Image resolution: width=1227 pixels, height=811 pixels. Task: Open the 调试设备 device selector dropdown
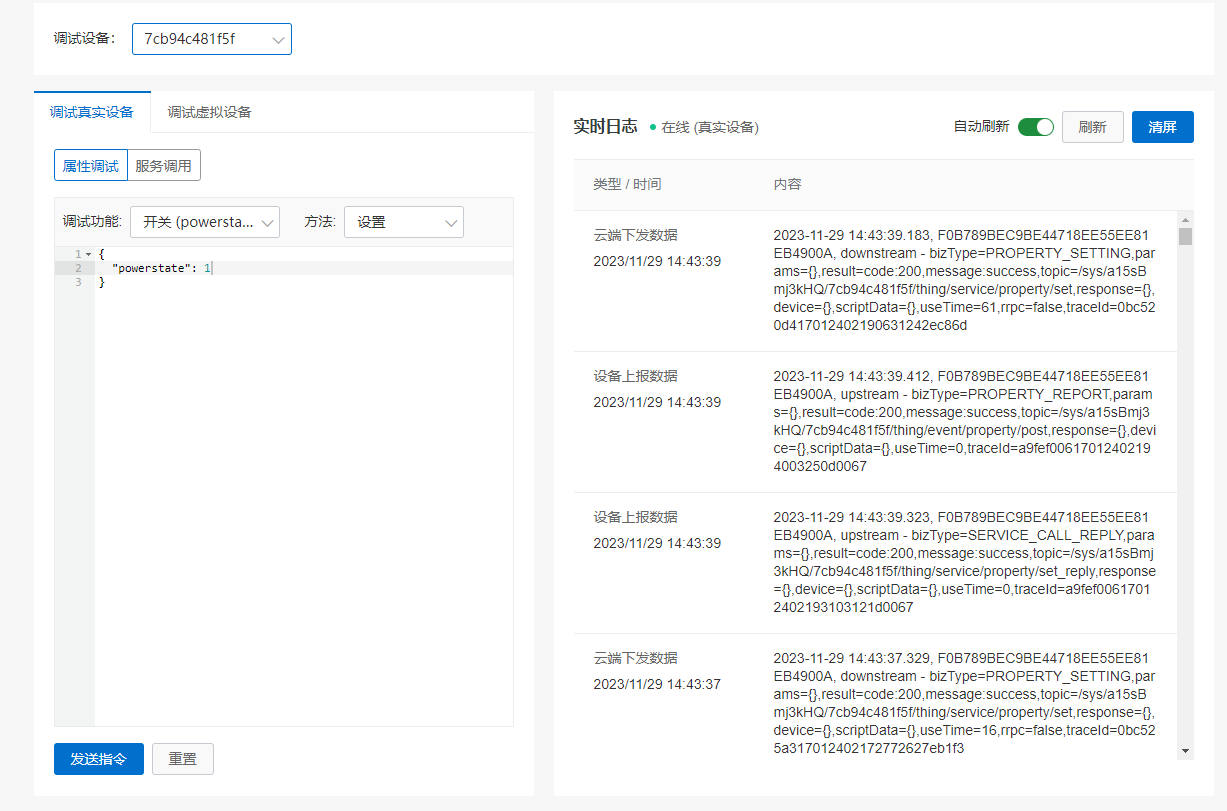(212, 39)
